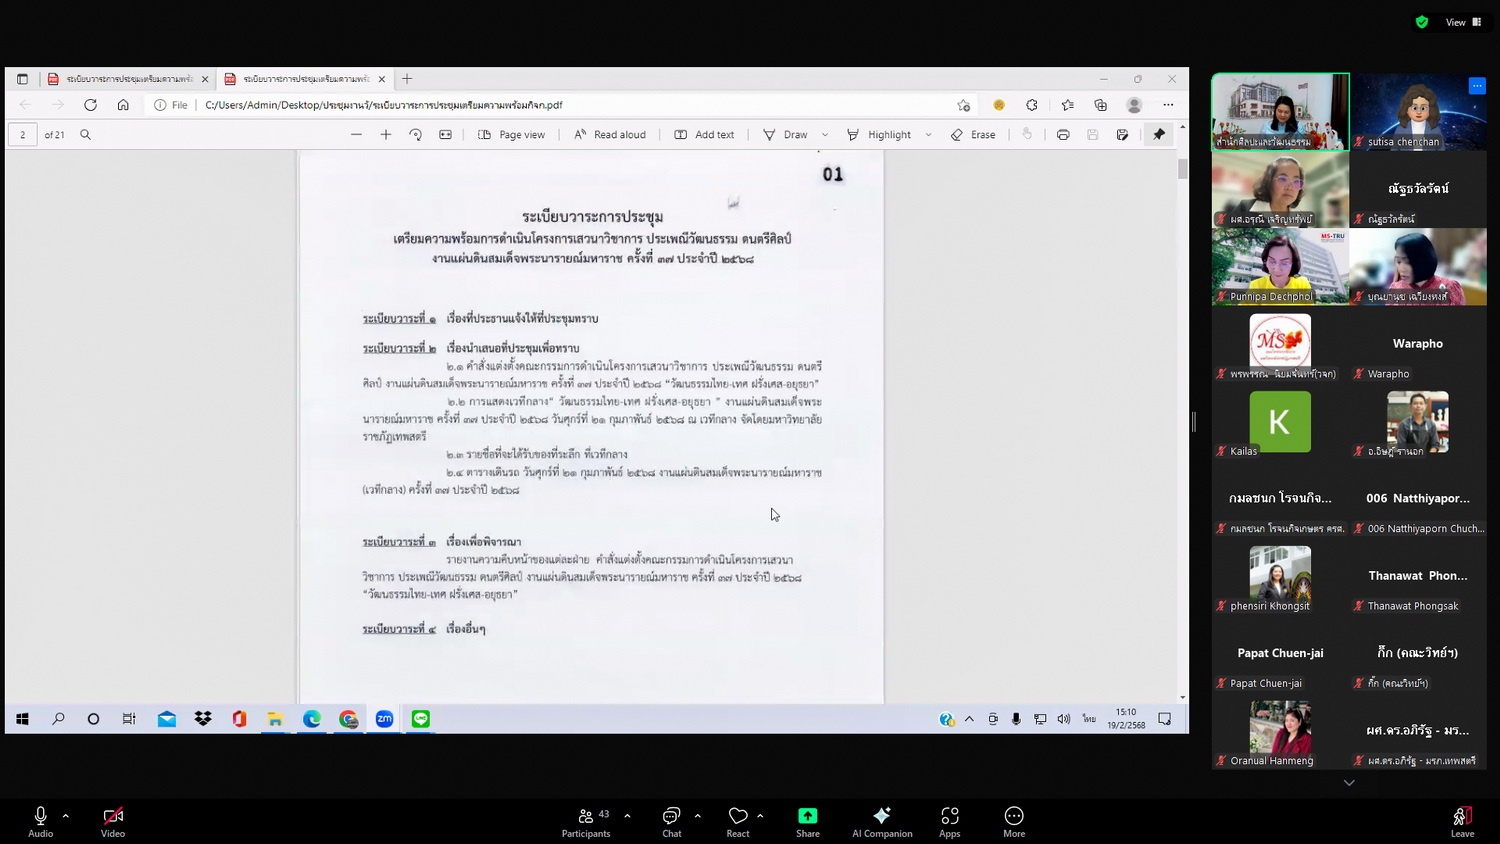The image size is (1500, 844).
Task: Unmute the microphone with Audio button
Action: [41, 817]
